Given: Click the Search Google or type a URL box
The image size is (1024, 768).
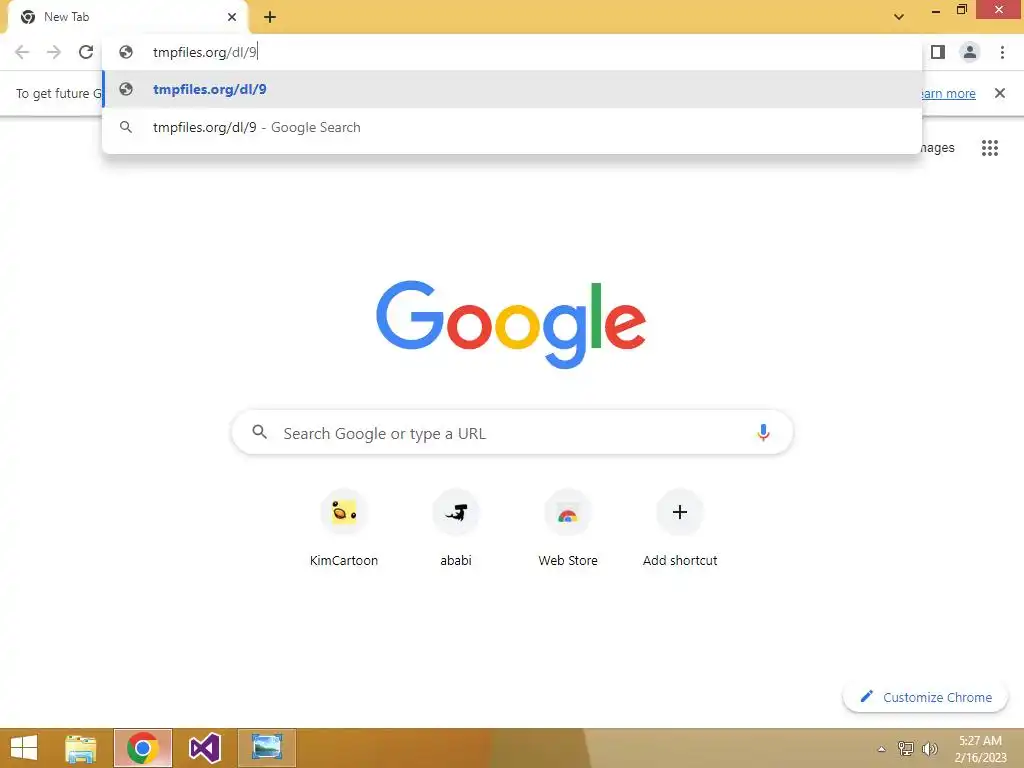Looking at the screenshot, I should pos(512,432).
